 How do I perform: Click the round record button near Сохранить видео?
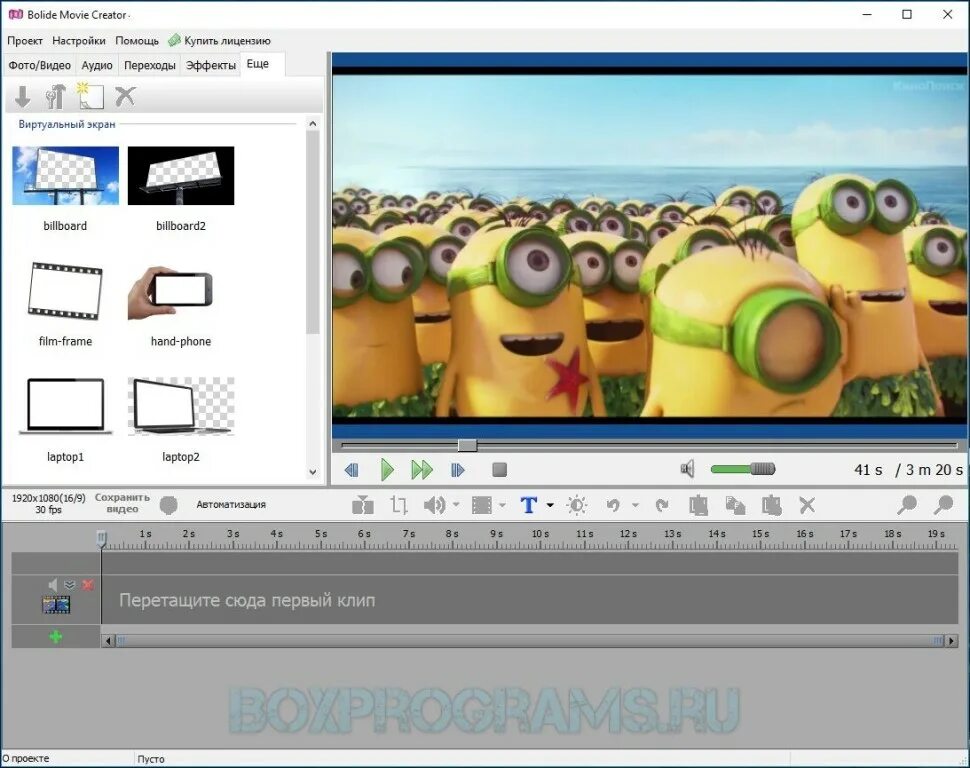point(168,504)
